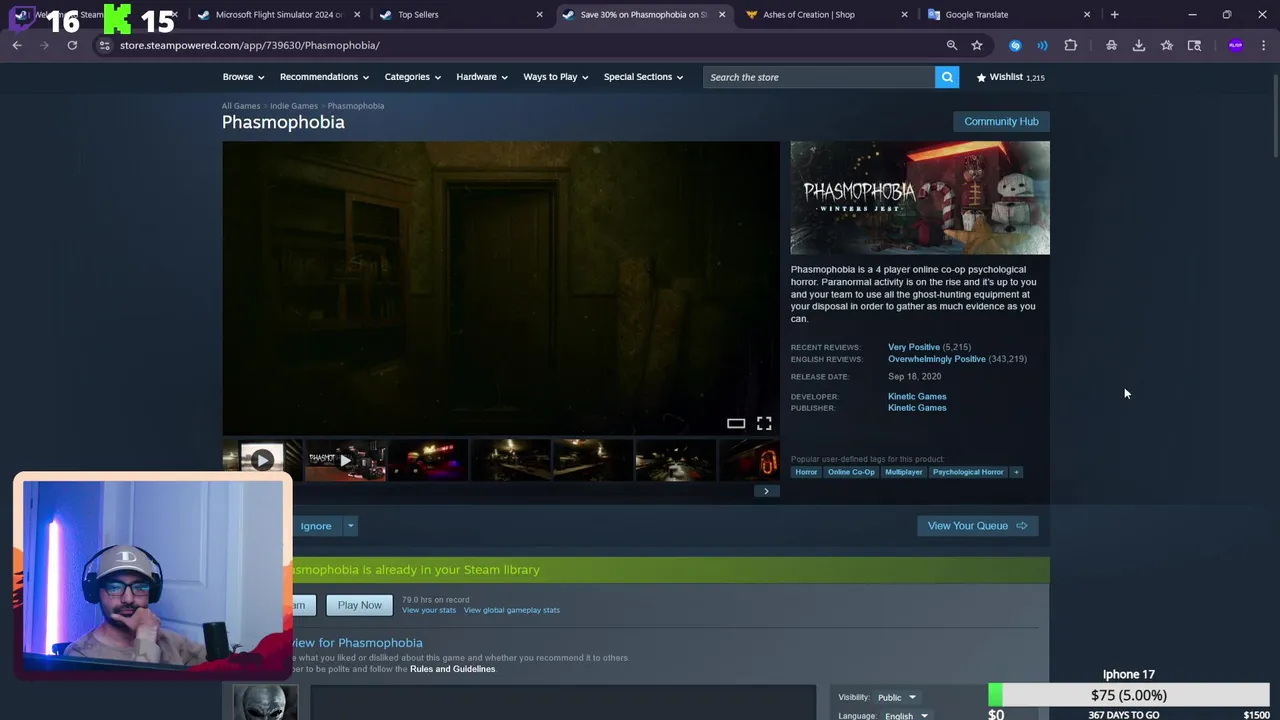Select the Horror tag

tap(806, 472)
